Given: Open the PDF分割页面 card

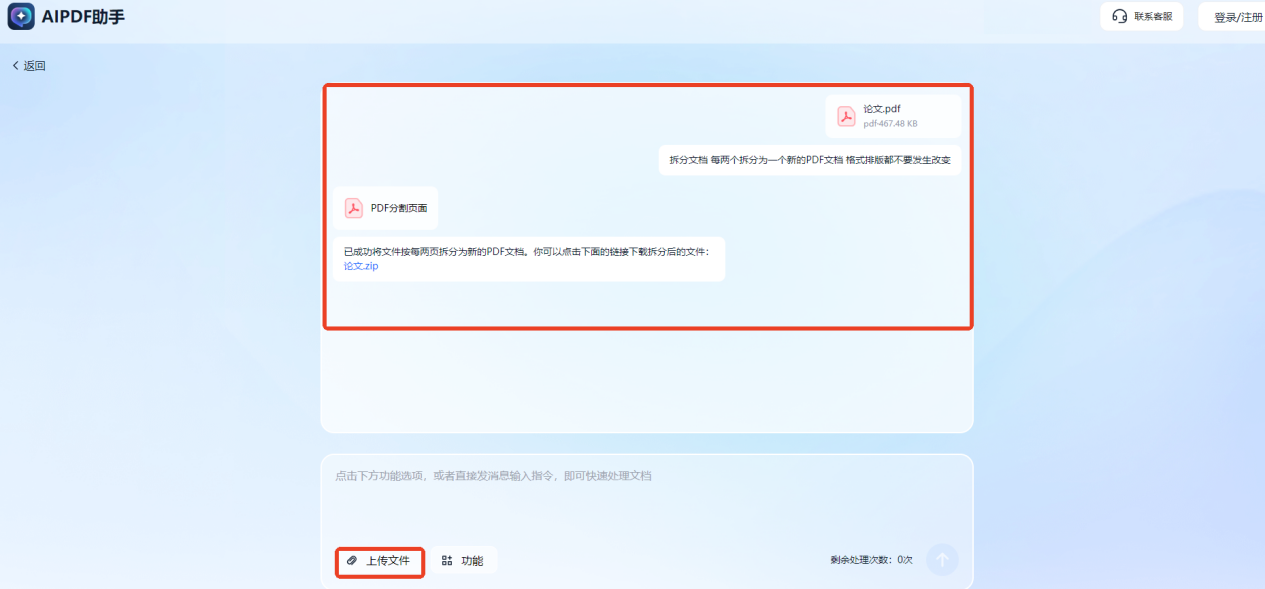Looking at the screenshot, I should (386, 208).
